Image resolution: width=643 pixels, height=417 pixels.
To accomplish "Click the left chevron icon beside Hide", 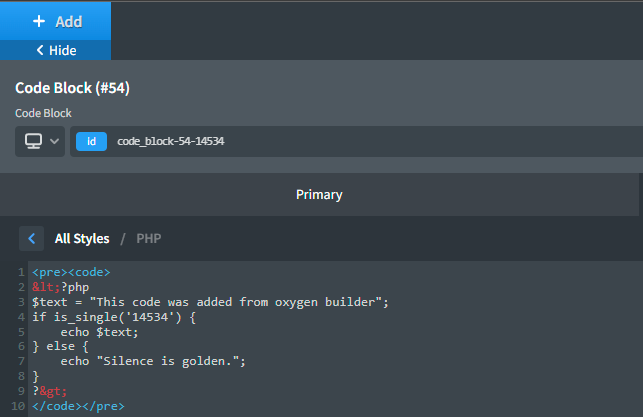I will (40, 50).
